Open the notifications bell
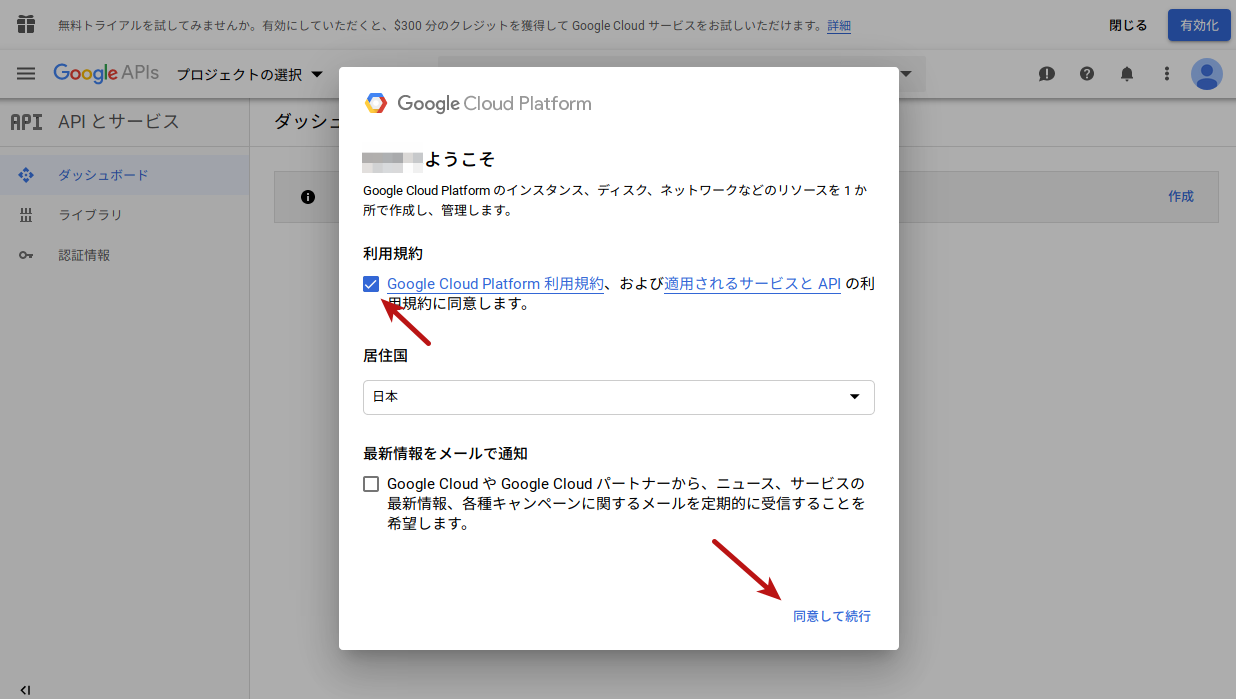1236x699 pixels. point(1126,74)
